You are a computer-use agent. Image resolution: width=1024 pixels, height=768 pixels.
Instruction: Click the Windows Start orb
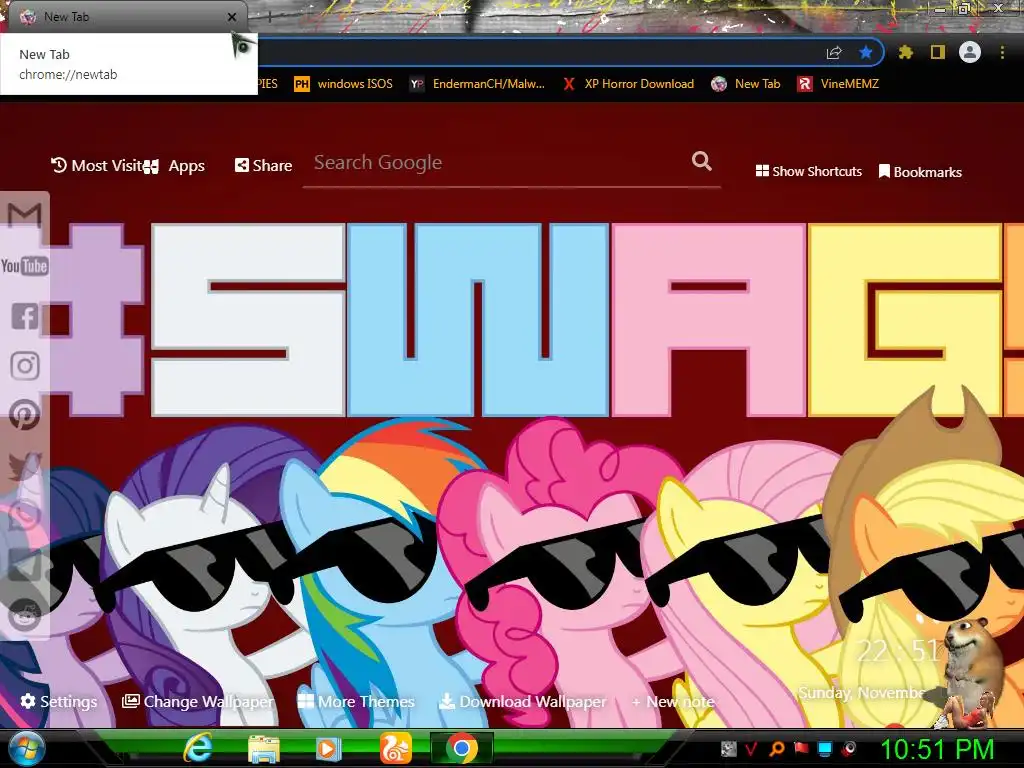pyautogui.click(x=25, y=748)
